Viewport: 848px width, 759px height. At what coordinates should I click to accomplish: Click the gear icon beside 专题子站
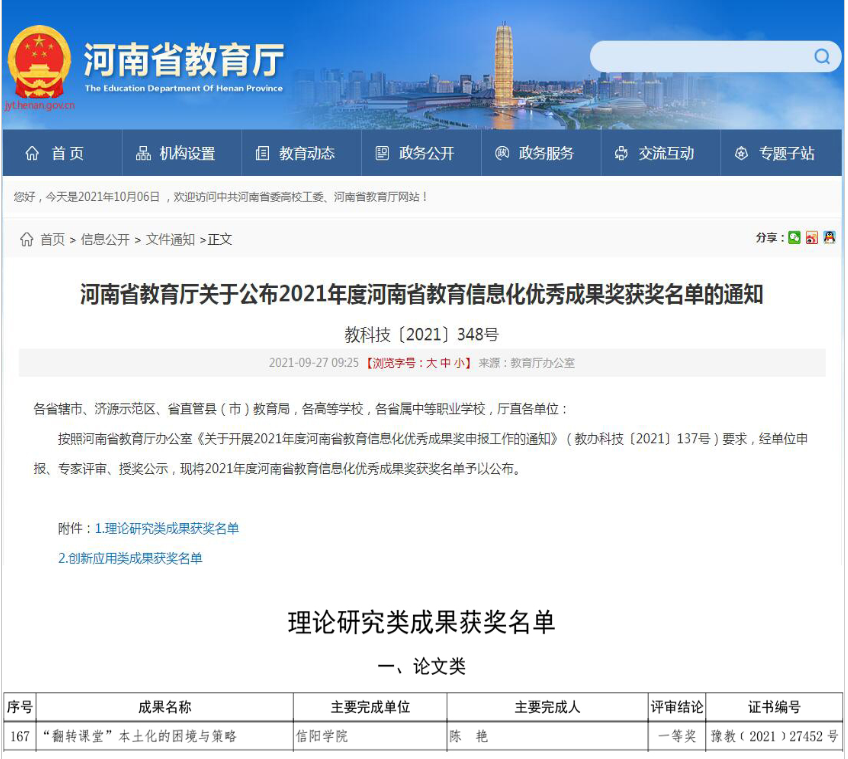(x=741, y=154)
